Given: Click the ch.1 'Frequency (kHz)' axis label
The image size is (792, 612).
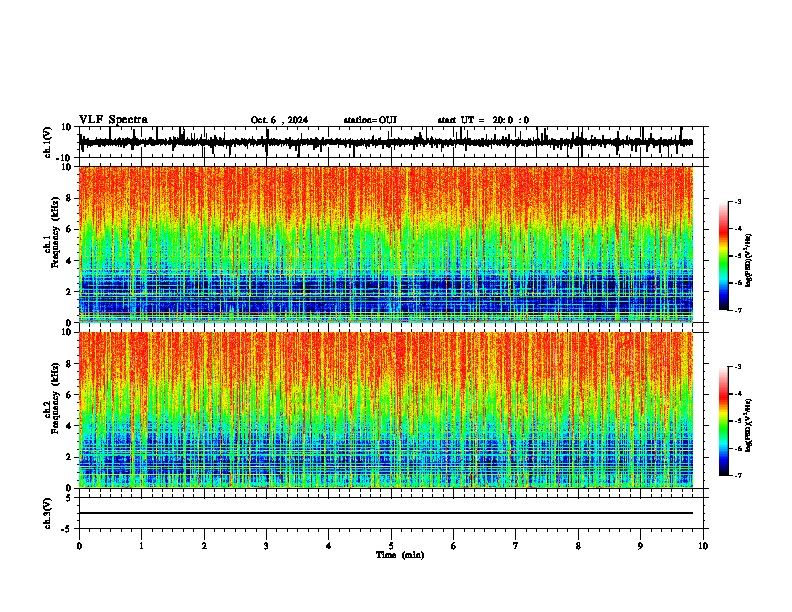Looking at the screenshot, I should (x=55, y=233).
